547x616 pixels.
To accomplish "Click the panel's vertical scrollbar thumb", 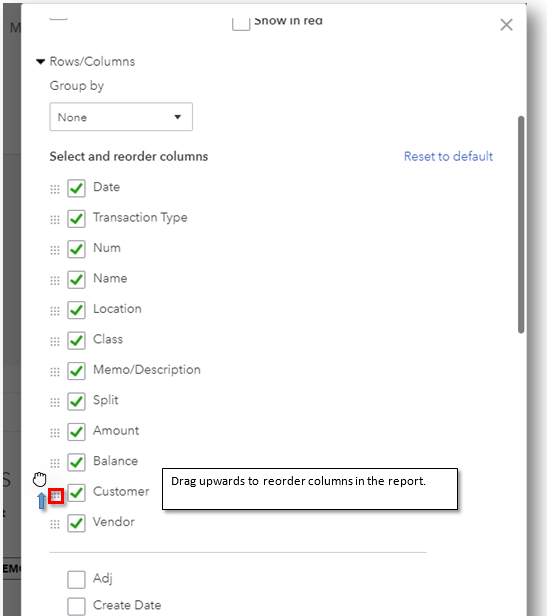I will click(x=521, y=225).
